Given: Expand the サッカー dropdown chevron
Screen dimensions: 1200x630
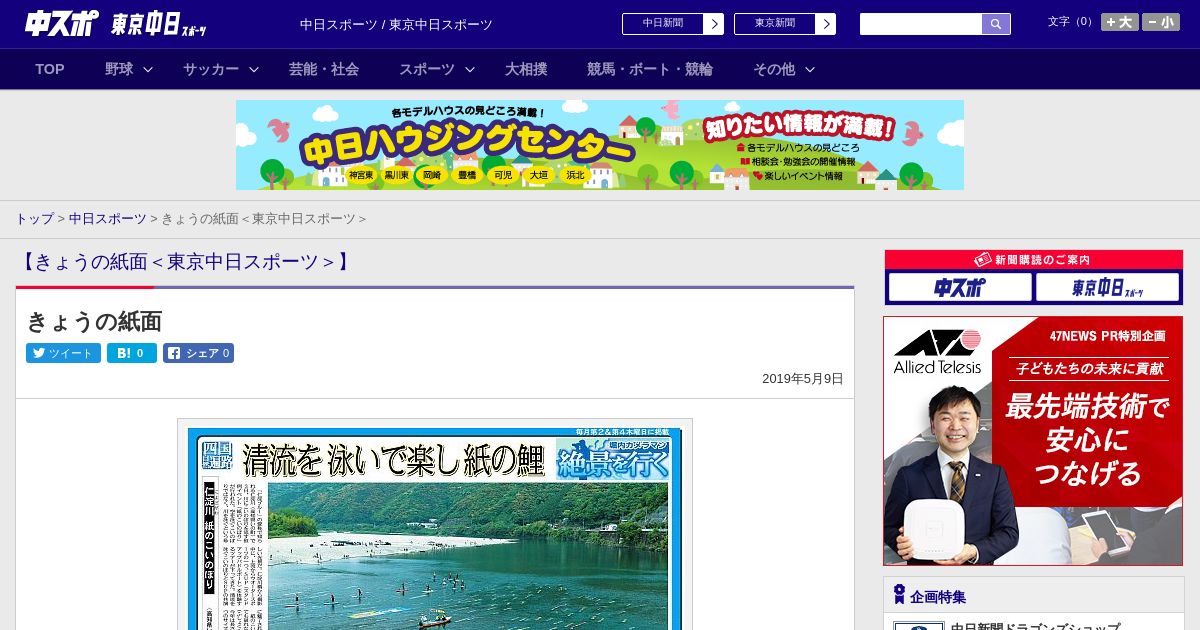Looking at the screenshot, I should pos(254,69).
